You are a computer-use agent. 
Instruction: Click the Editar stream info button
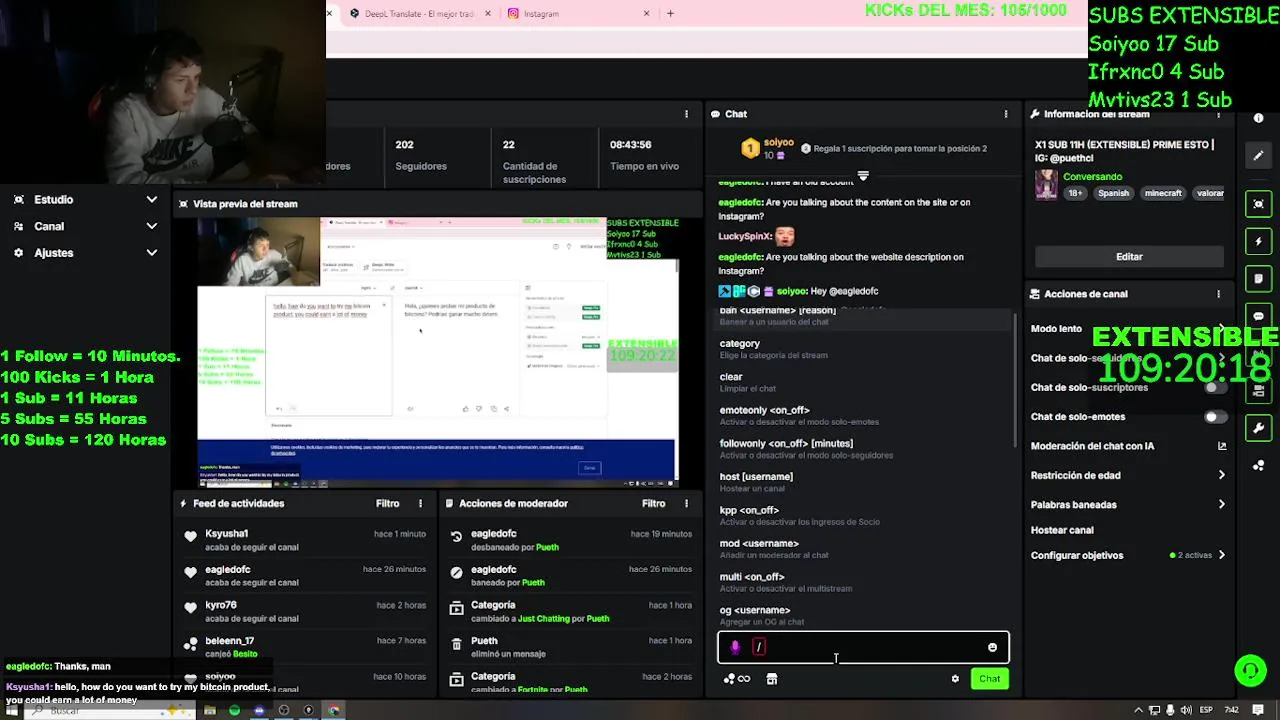click(x=1129, y=257)
